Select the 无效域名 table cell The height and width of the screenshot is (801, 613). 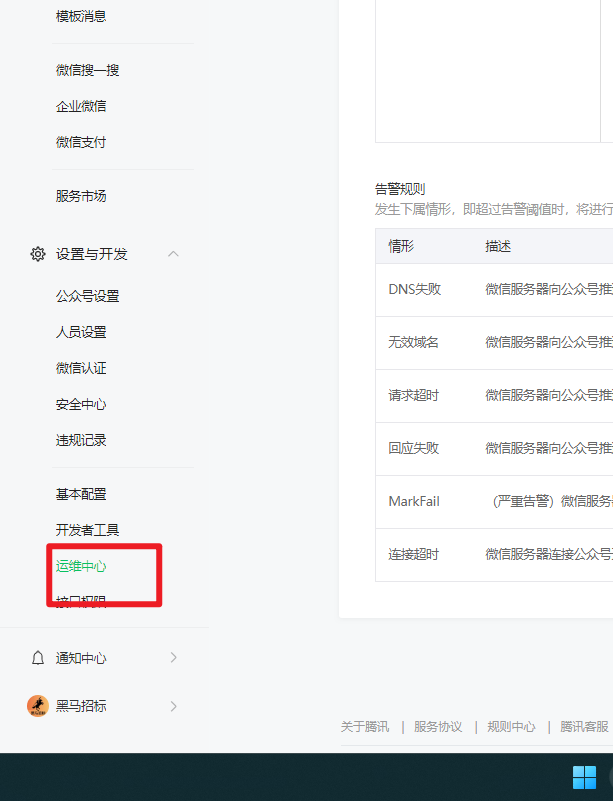click(413, 342)
